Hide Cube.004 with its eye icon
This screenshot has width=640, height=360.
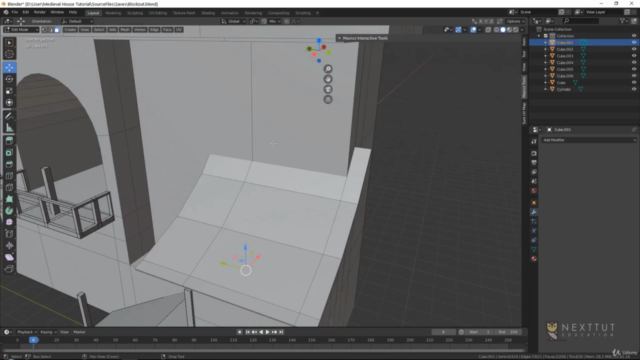point(634,62)
